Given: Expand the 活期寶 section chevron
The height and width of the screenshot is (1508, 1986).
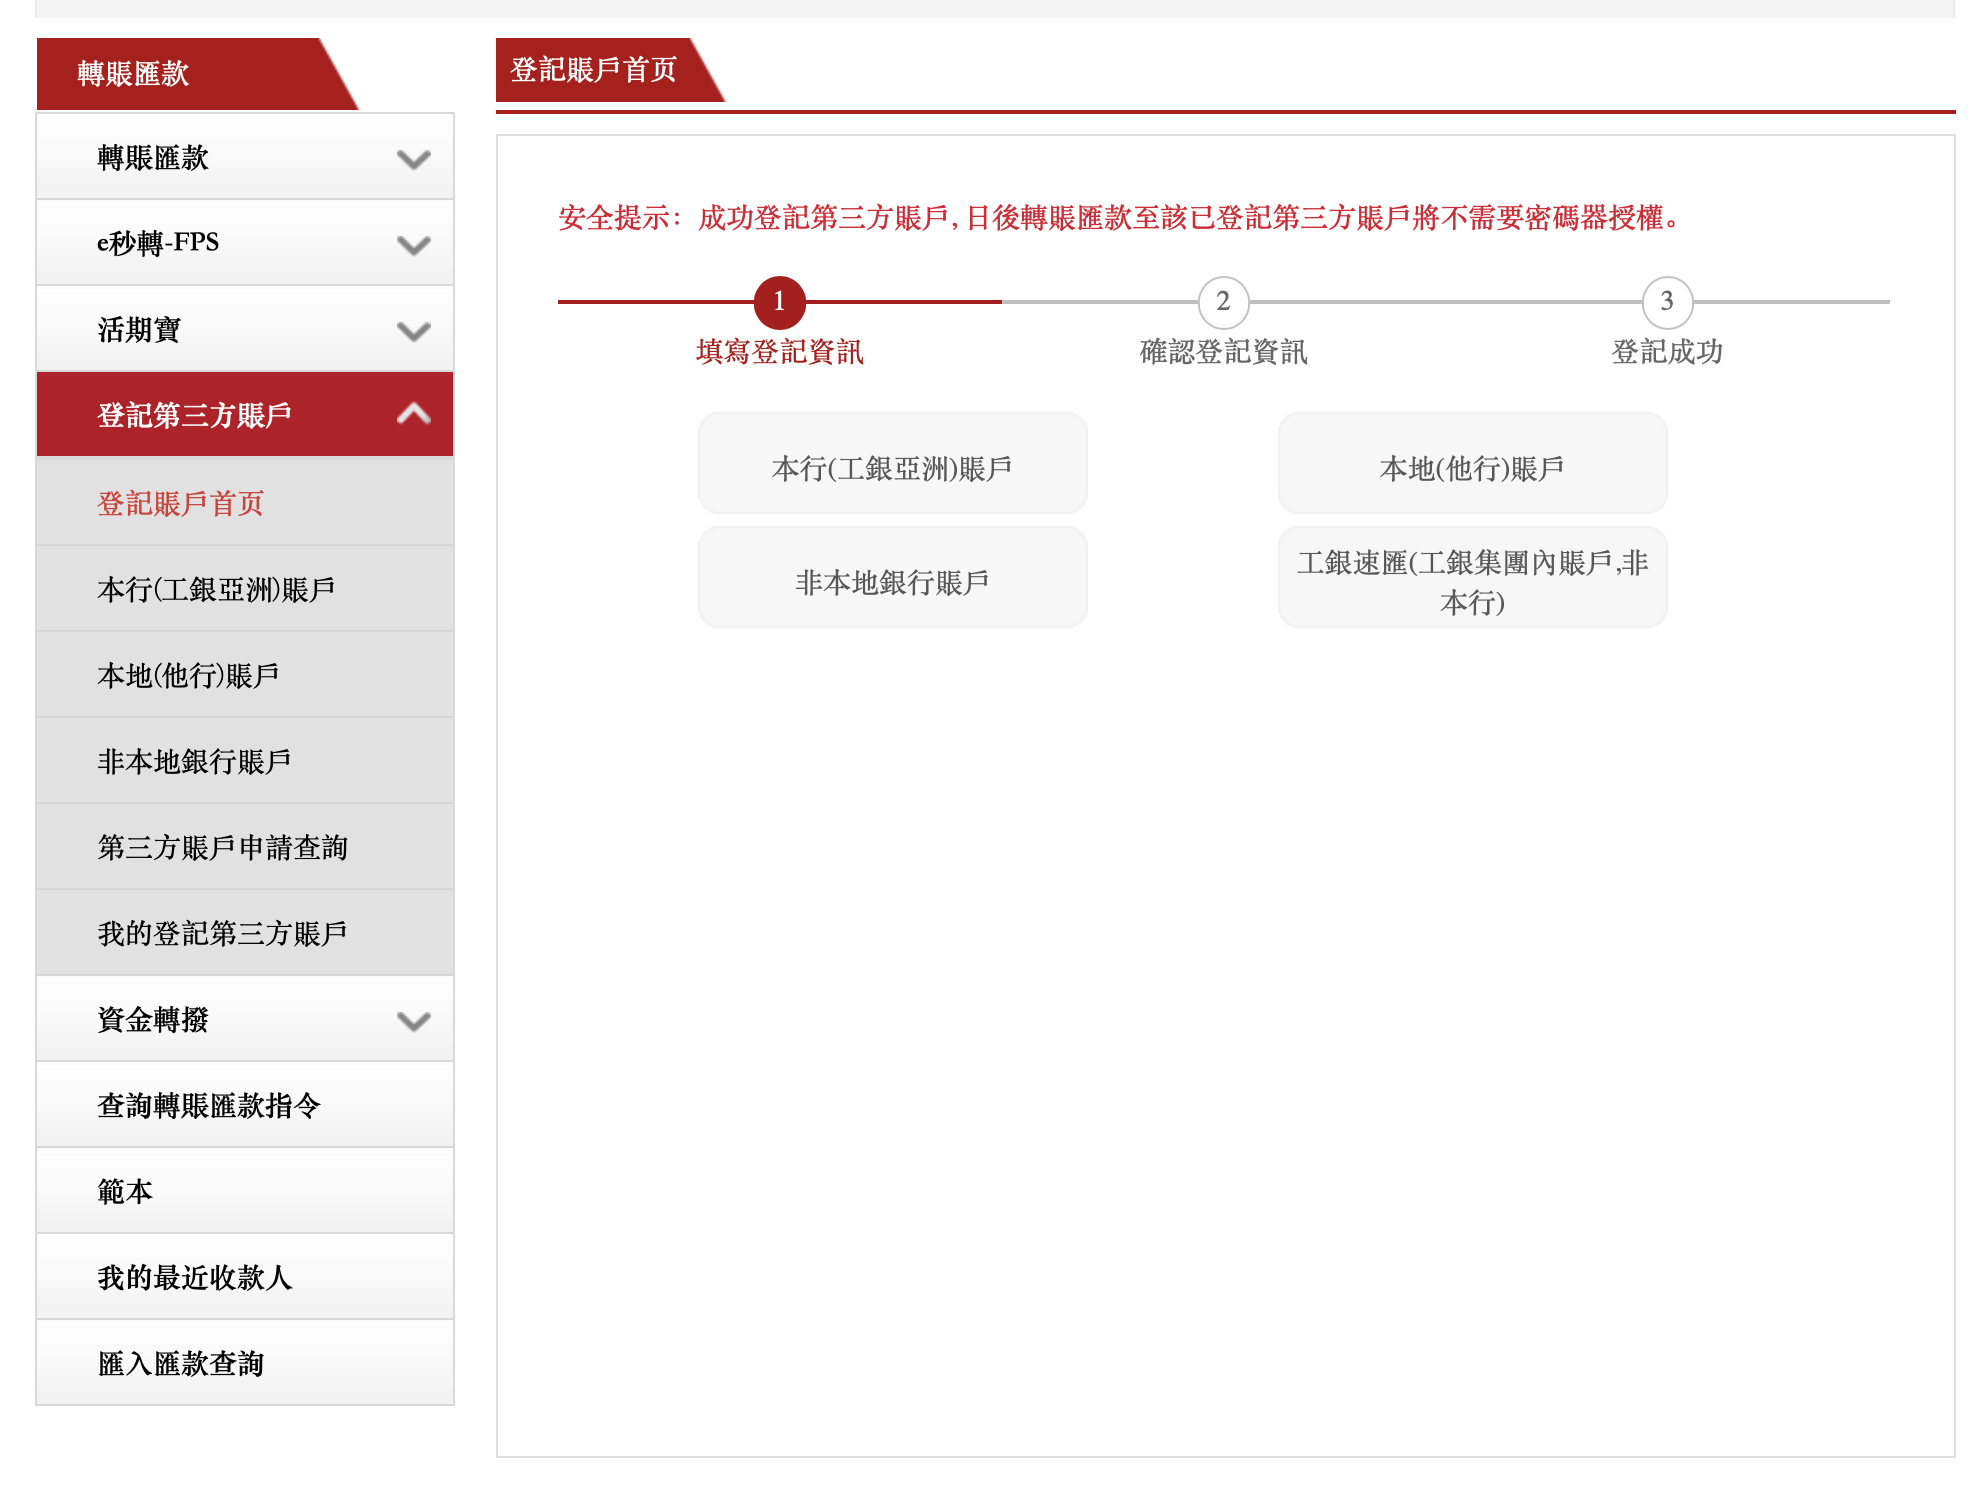Looking at the screenshot, I should tap(413, 331).
